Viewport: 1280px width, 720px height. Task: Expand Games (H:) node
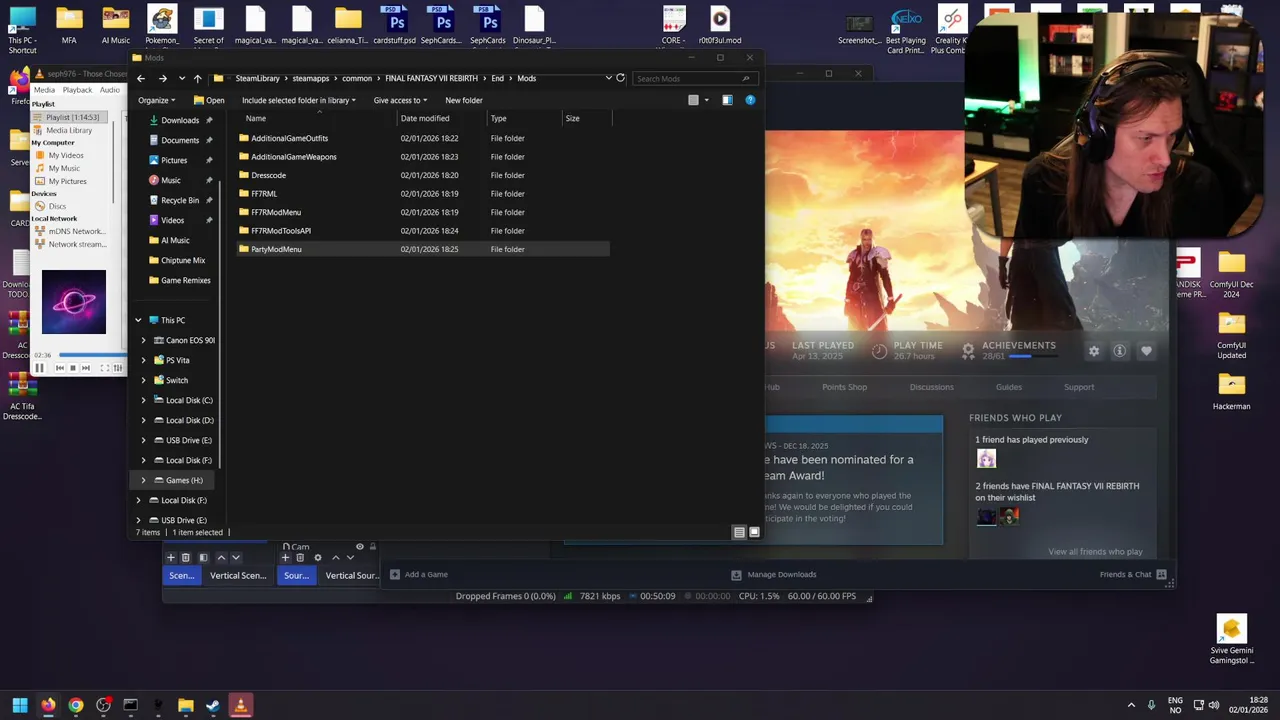pyautogui.click(x=143, y=480)
